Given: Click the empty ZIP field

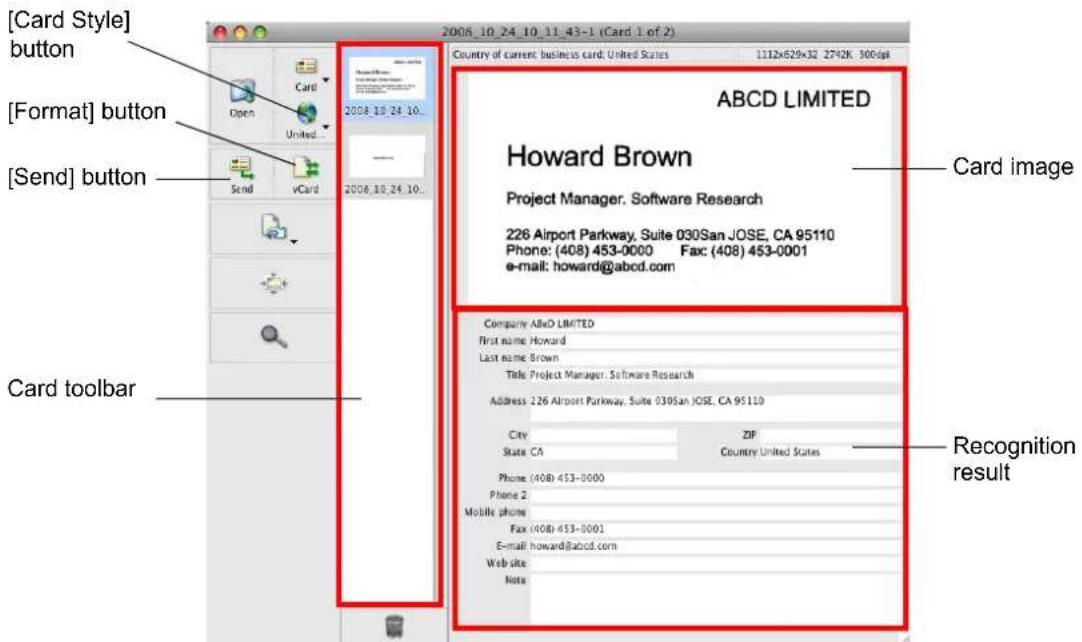Looking at the screenshot, I should point(830,435).
